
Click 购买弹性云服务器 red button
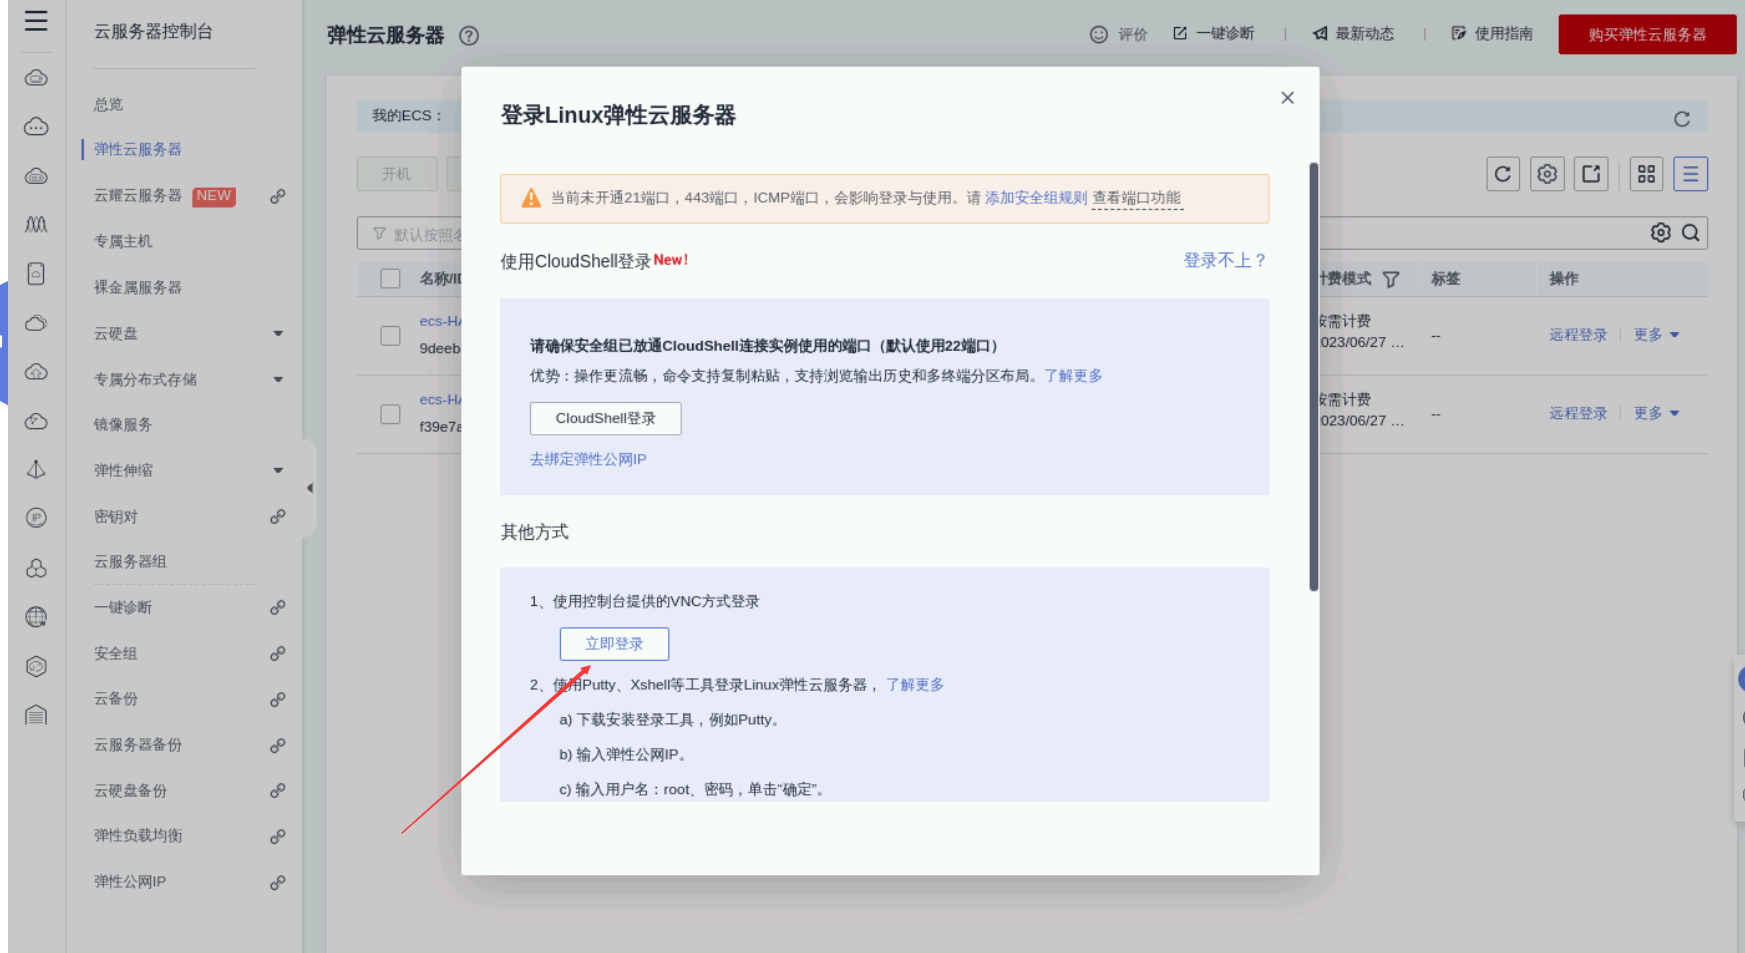1647,35
